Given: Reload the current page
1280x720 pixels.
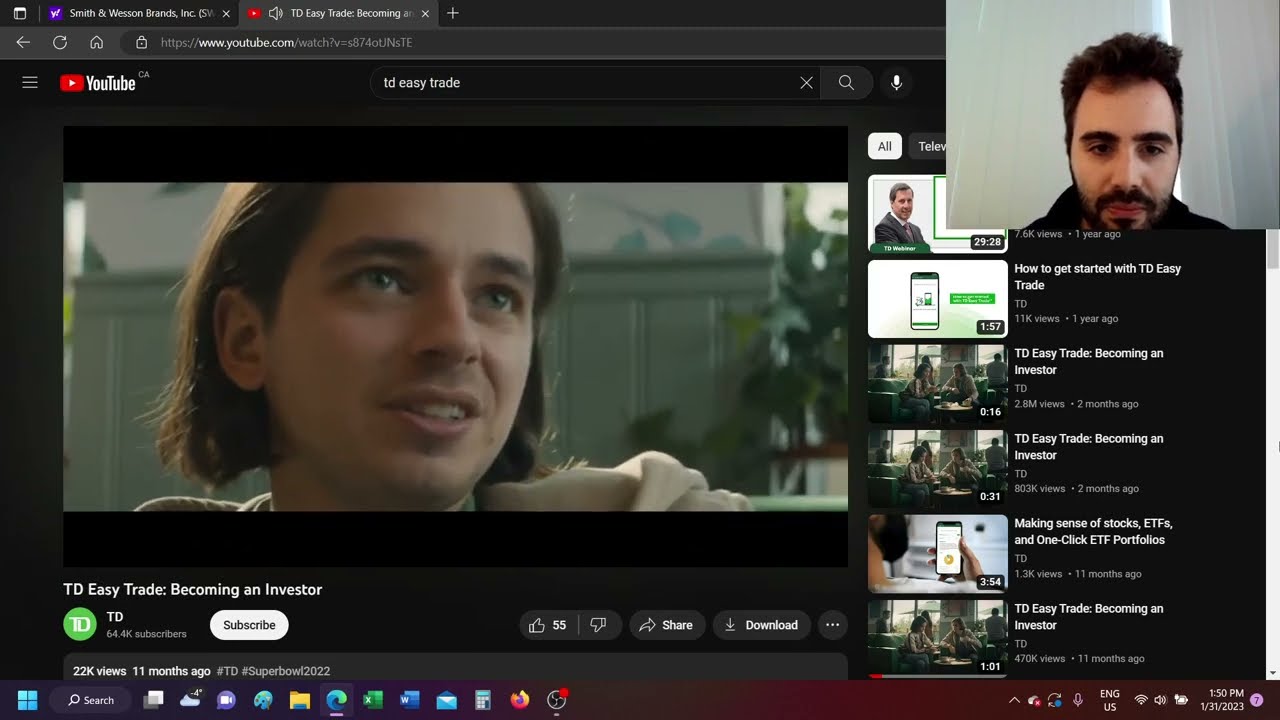Looking at the screenshot, I should click(x=60, y=42).
